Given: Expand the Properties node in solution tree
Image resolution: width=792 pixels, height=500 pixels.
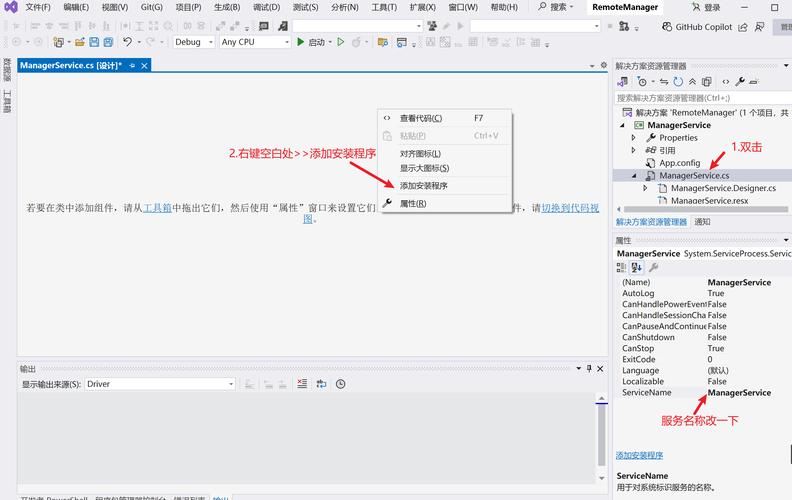Looking at the screenshot, I should (633, 138).
